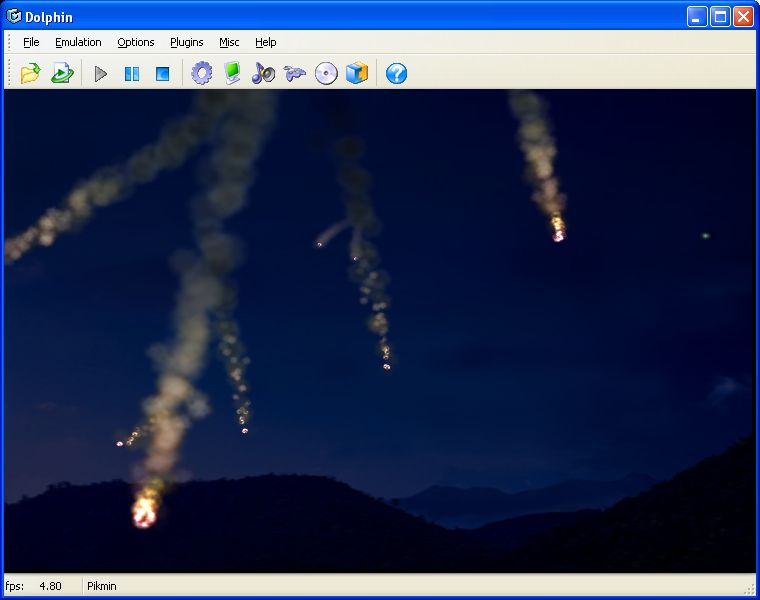
Task: Click the blue-and-orange cube icon
Action: pyautogui.click(x=357, y=74)
